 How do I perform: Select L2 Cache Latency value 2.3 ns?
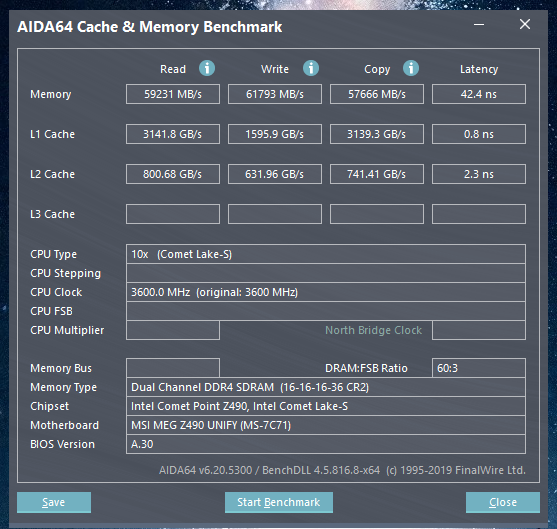point(479,174)
